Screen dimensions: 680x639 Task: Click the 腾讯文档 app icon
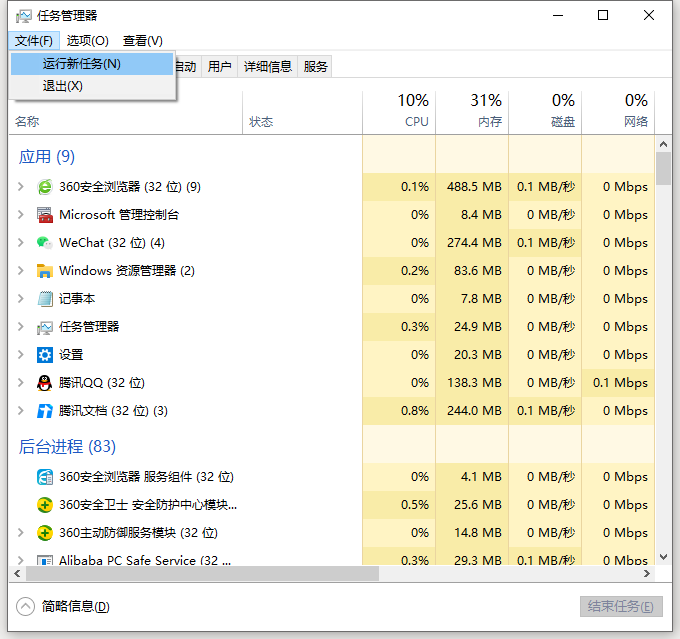44,411
